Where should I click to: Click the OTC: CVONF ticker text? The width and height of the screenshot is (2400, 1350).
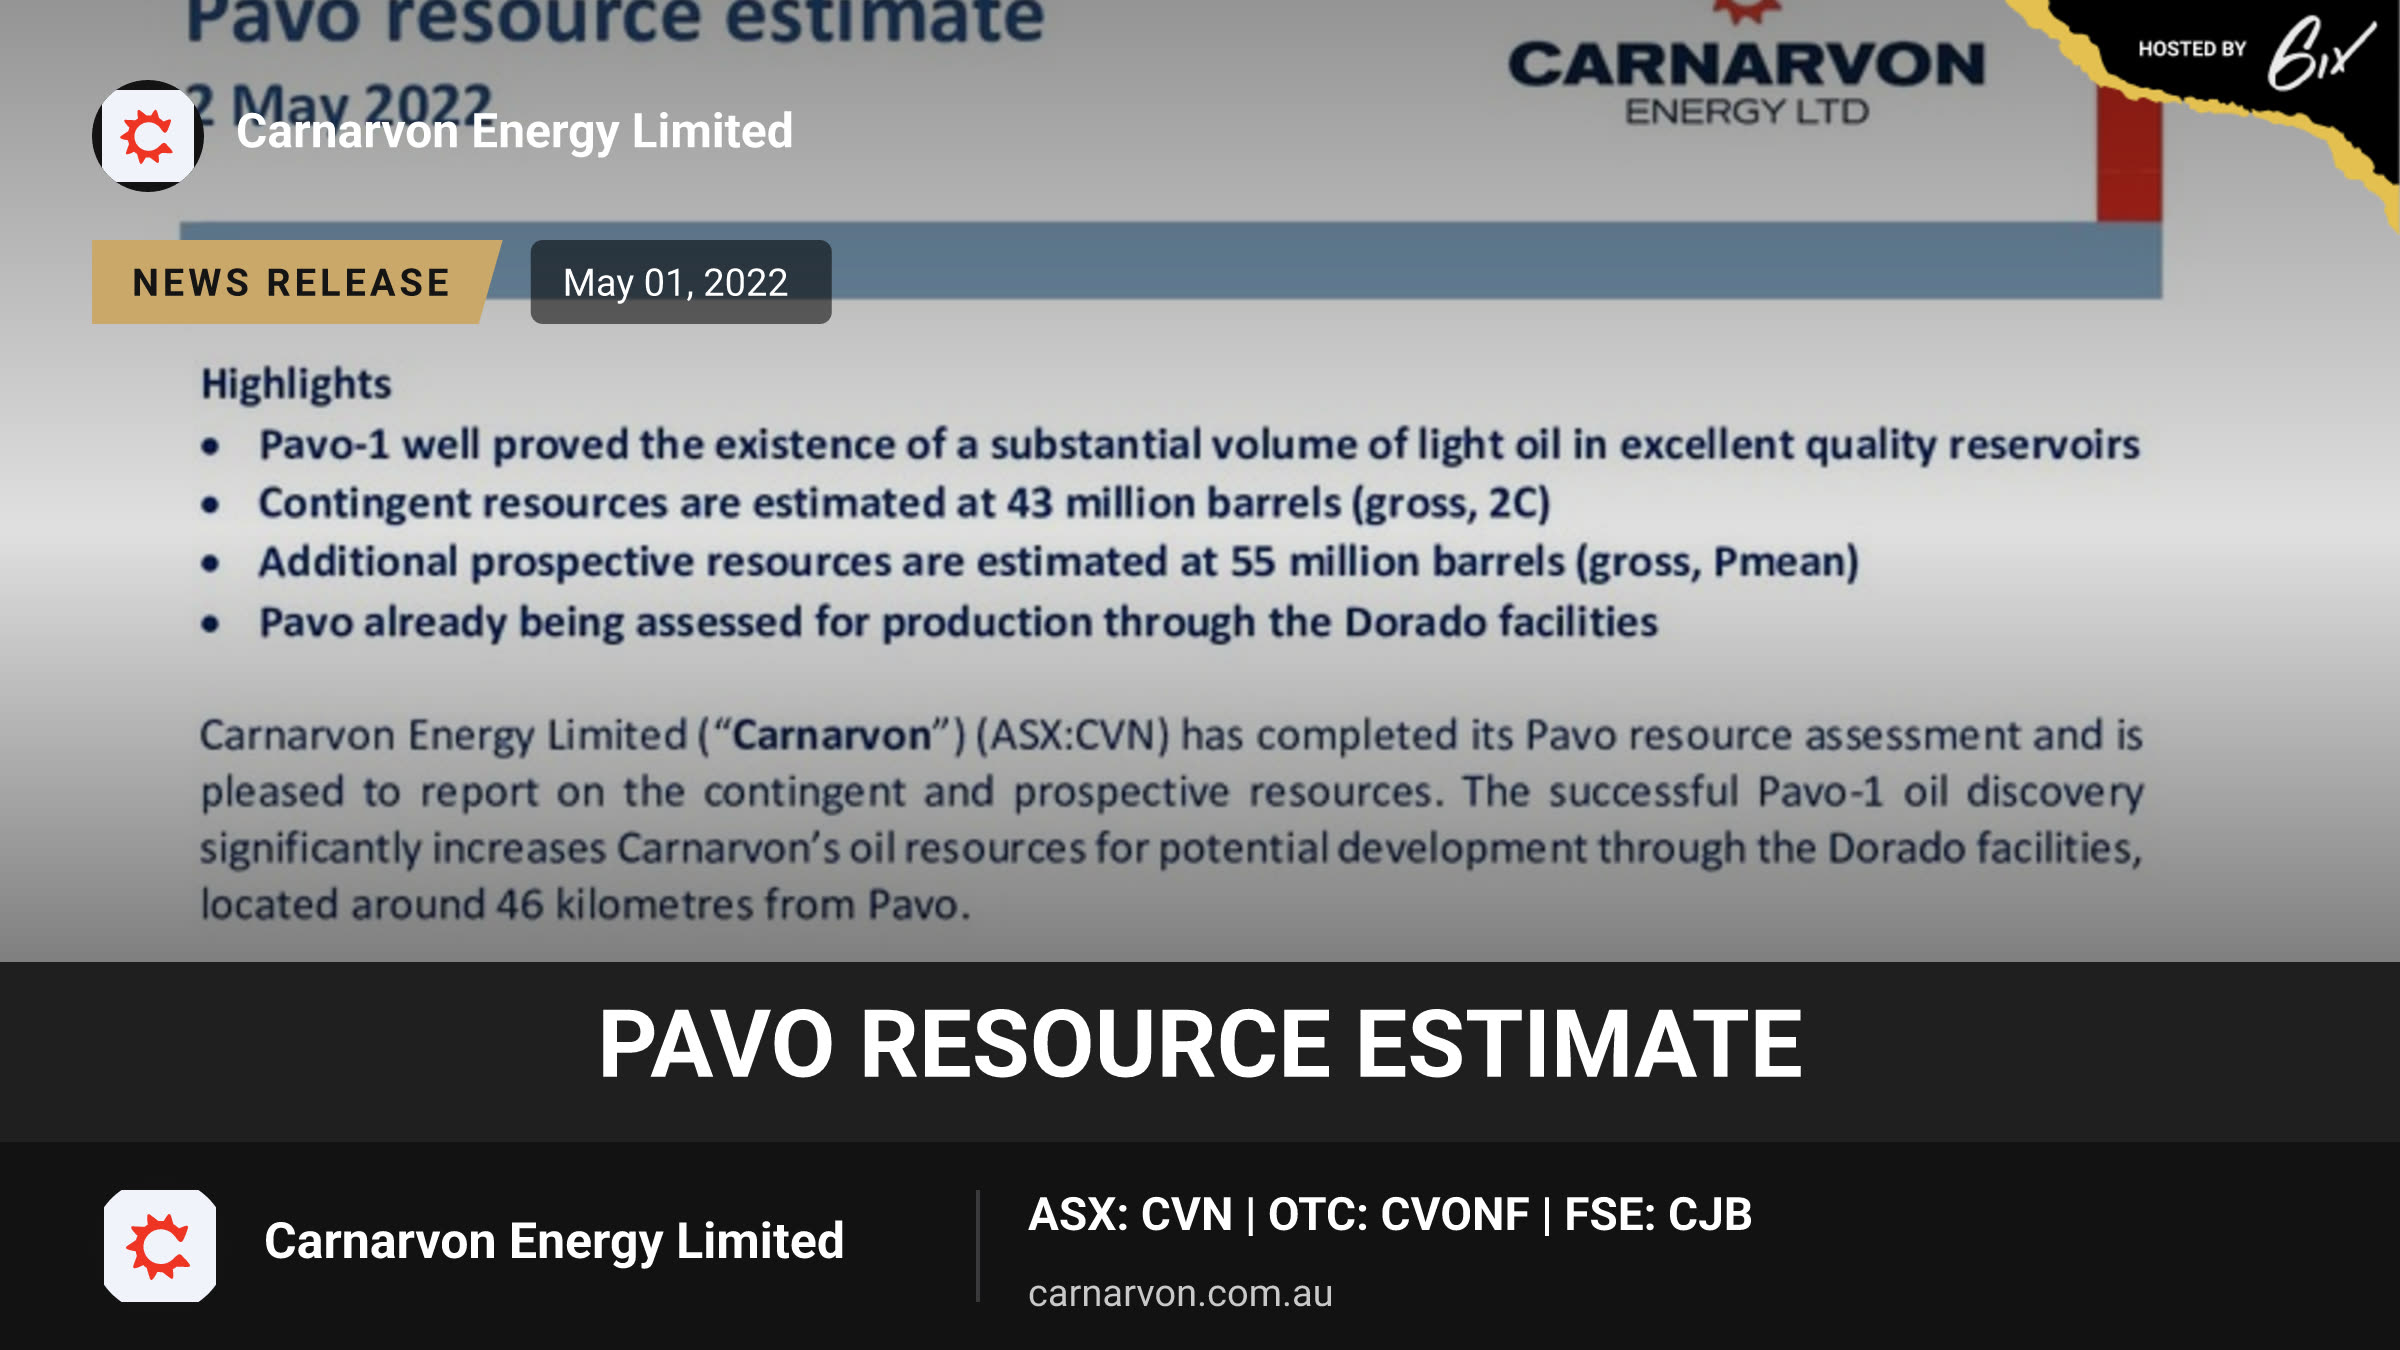tap(1398, 1215)
